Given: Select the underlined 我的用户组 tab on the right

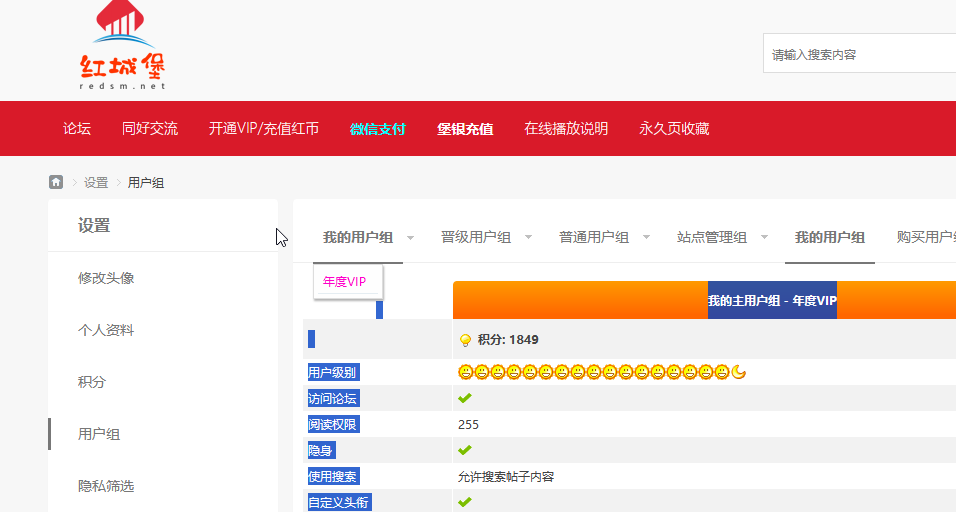Looking at the screenshot, I should point(830,237).
